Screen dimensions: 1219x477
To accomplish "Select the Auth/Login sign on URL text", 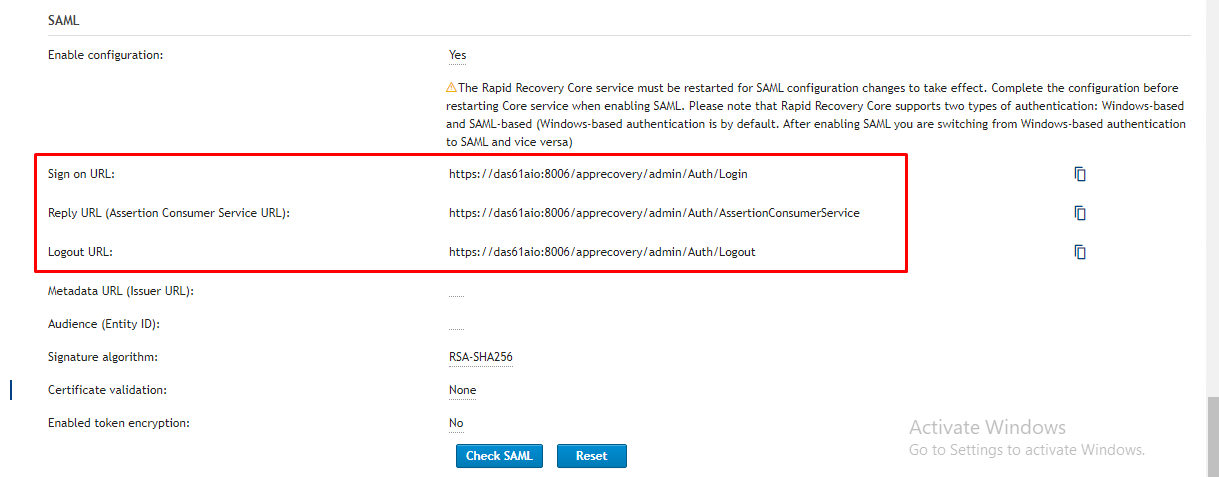I will (598, 174).
